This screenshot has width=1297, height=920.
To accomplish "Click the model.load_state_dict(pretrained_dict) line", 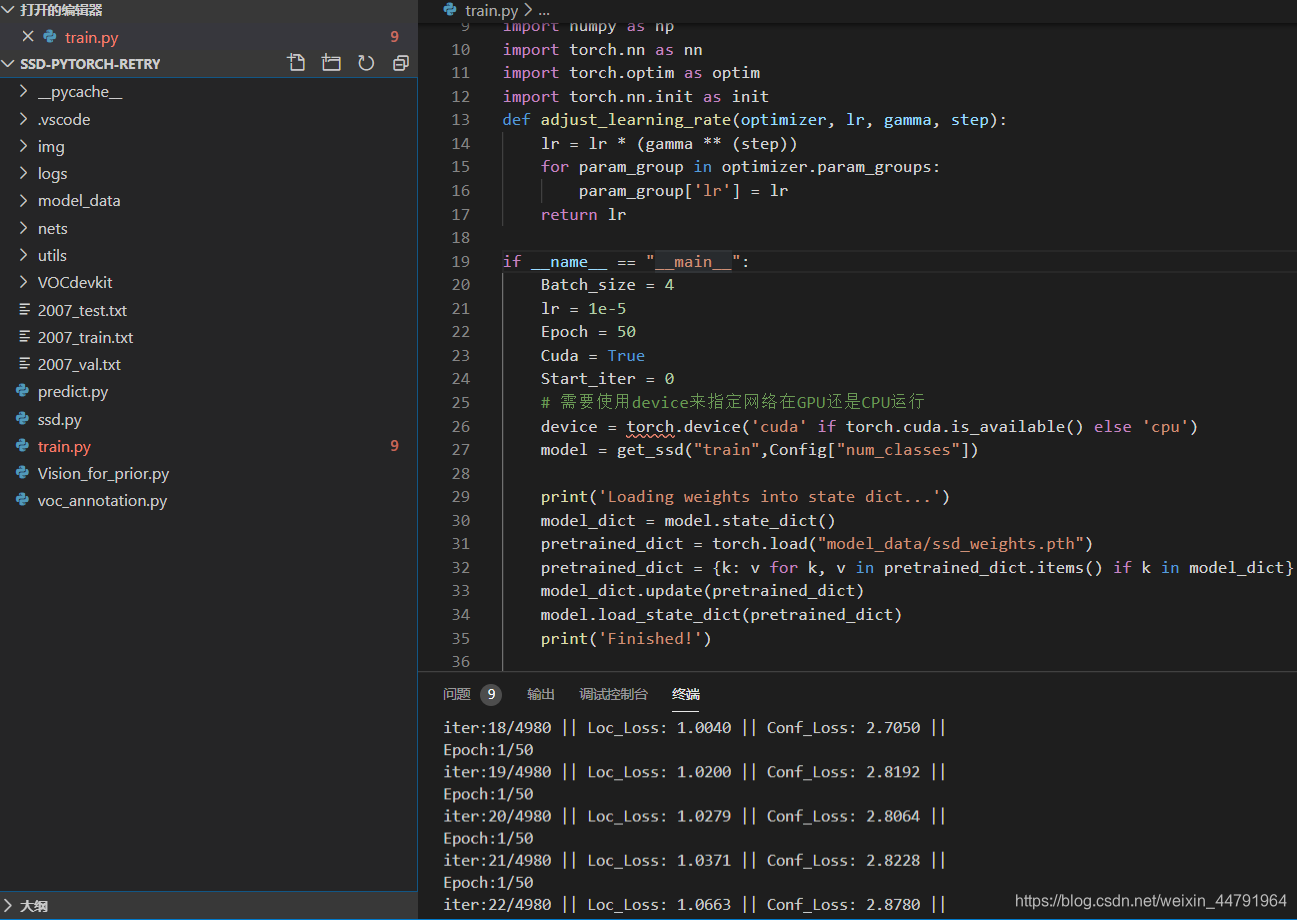I will [721, 615].
